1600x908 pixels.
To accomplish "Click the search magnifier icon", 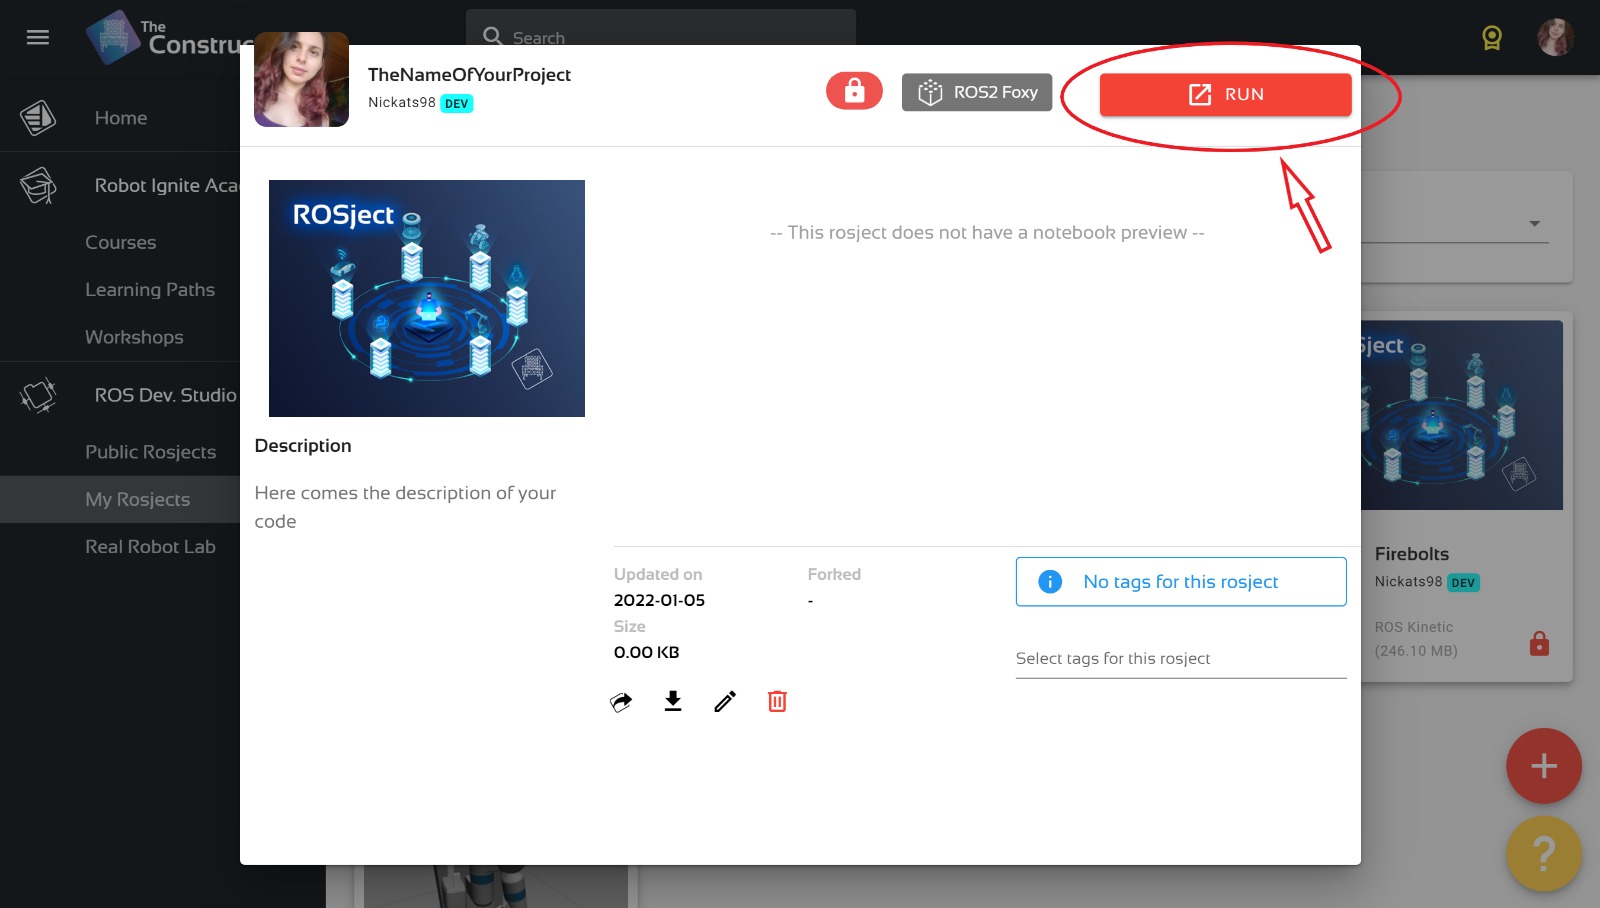I will pos(493,37).
